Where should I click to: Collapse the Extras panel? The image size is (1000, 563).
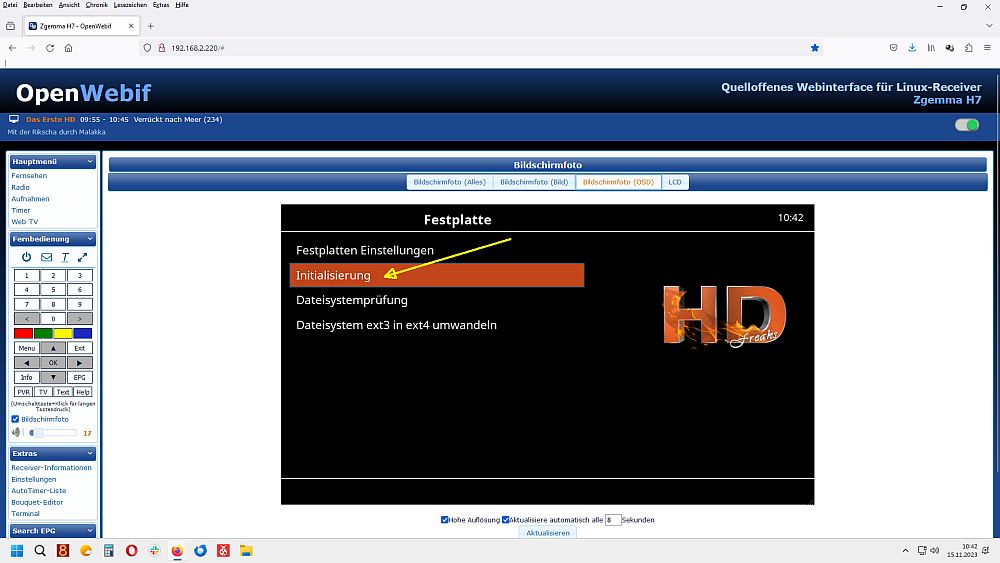click(x=90, y=453)
